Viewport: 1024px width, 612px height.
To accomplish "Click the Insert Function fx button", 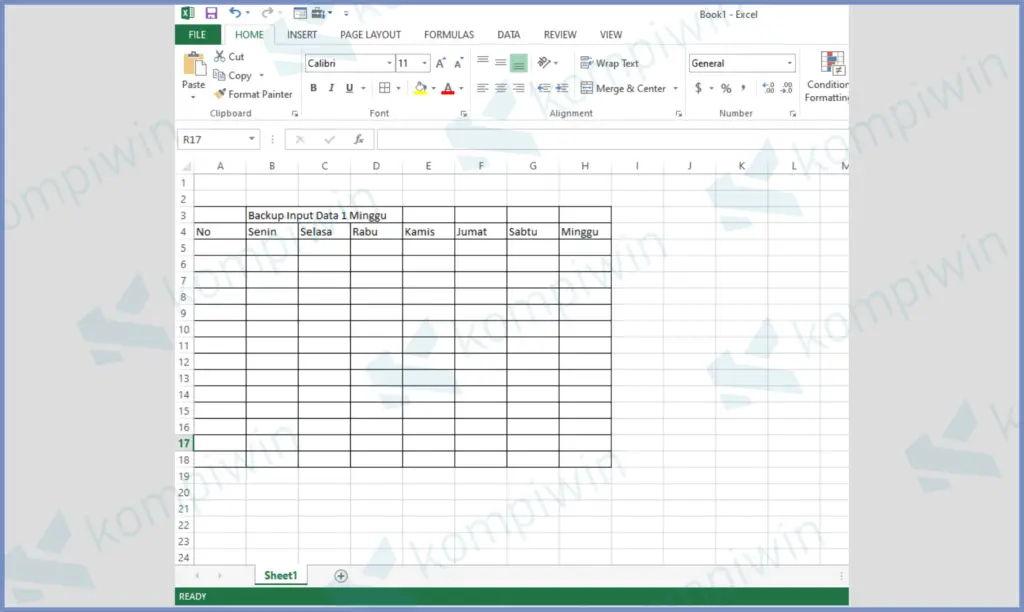I will 359,138.
